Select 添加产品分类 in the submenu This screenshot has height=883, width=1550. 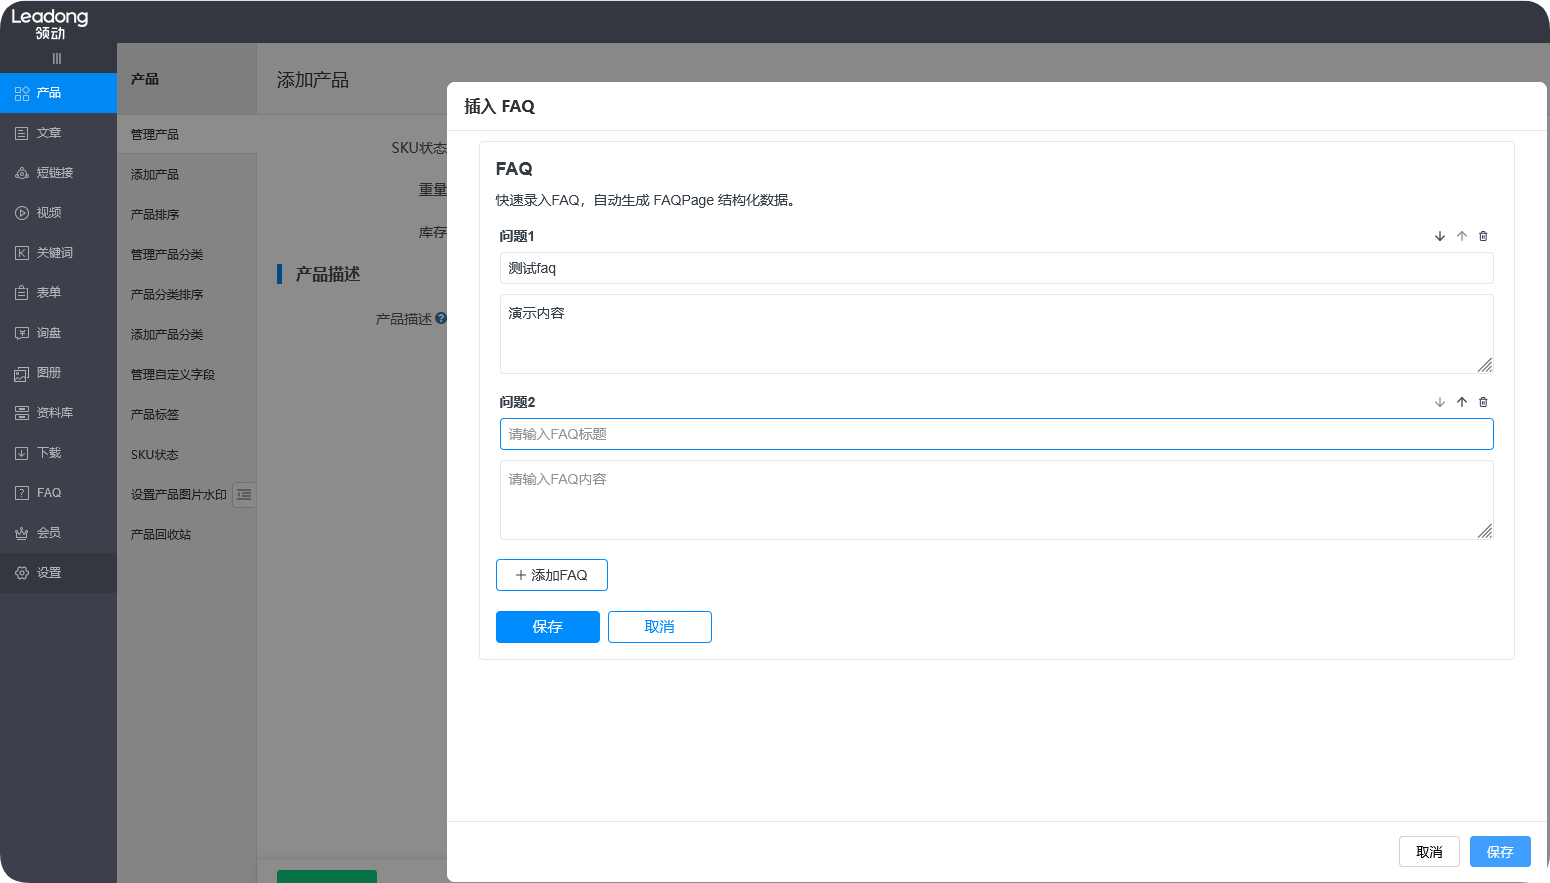[x=187, y=334]
